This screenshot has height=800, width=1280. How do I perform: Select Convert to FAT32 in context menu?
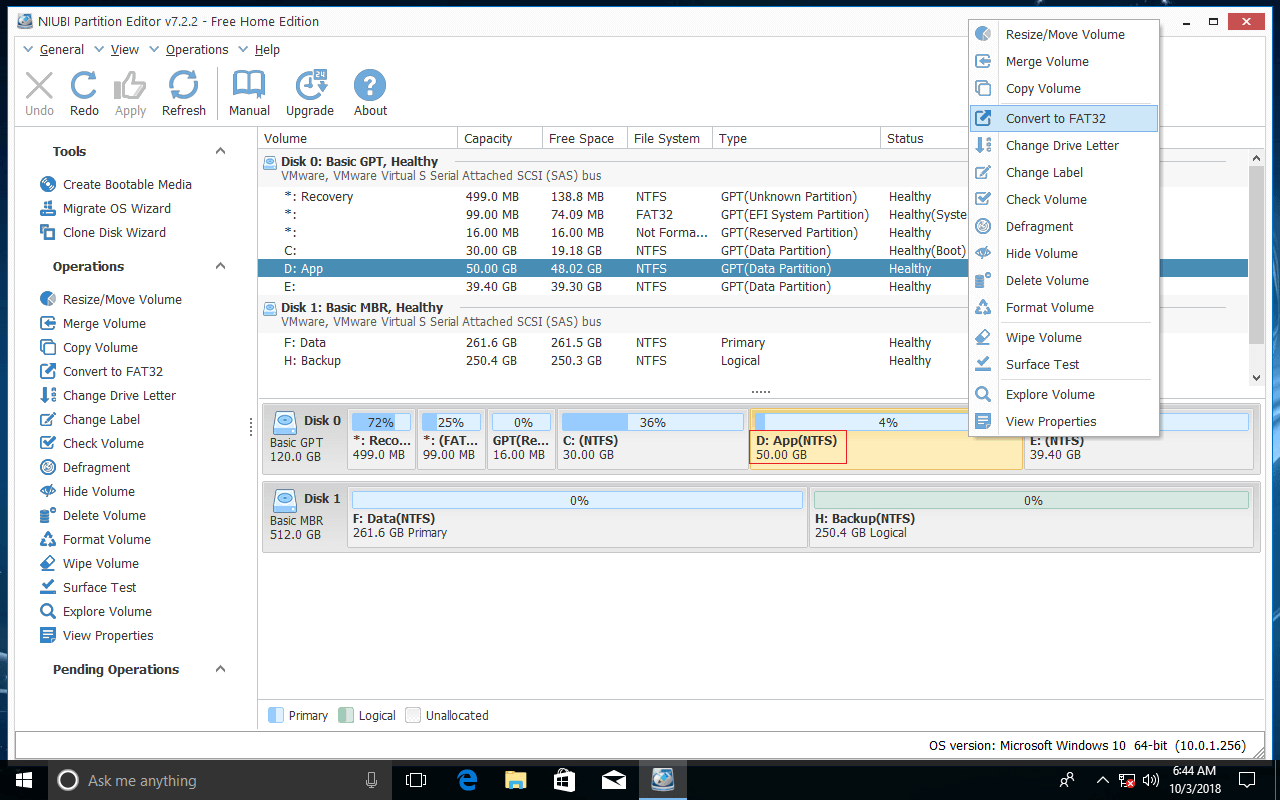click(1055, 118)
